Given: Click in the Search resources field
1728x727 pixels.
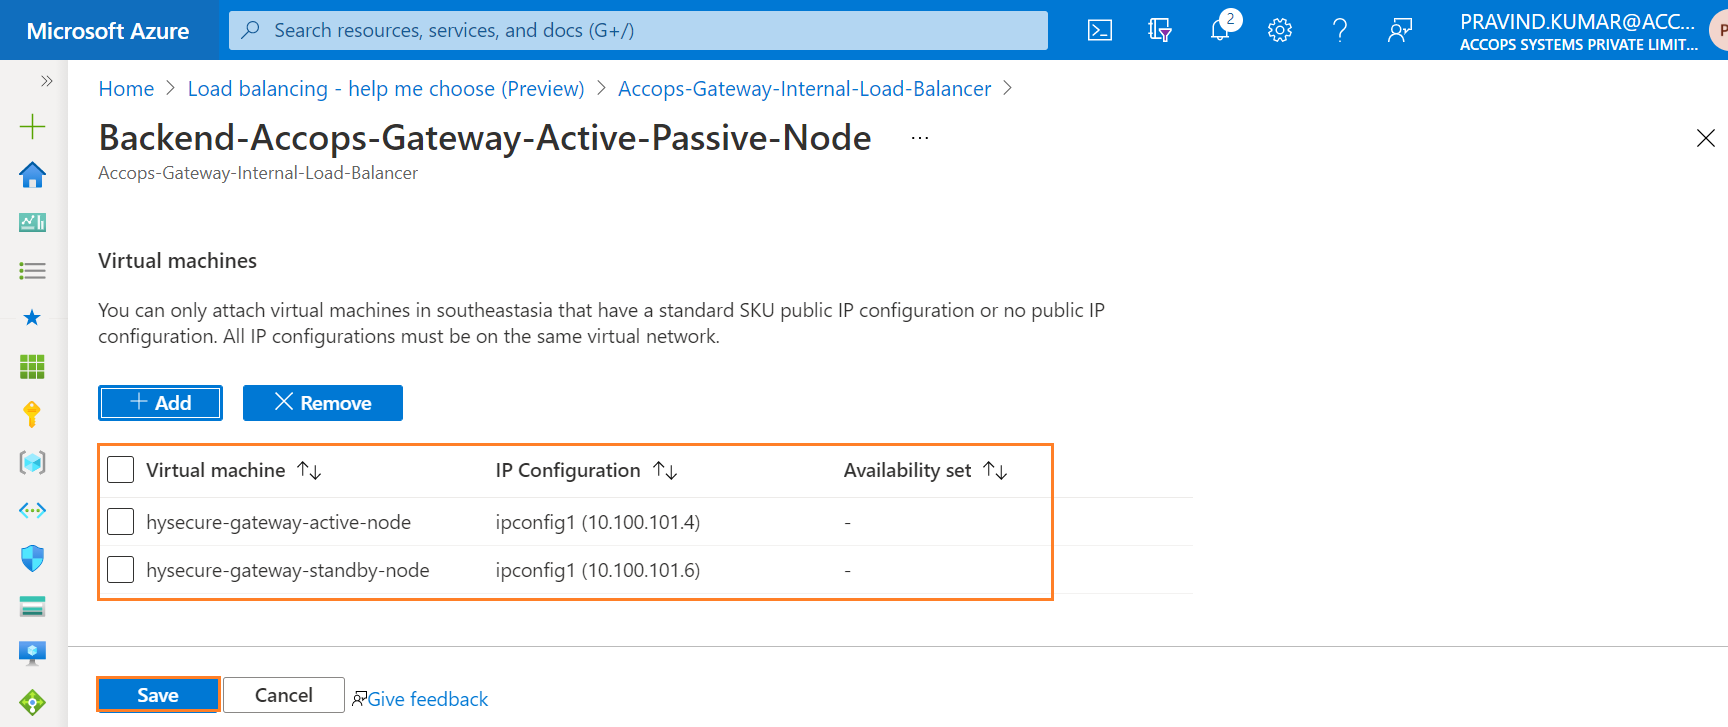Looking at the screenshot, I should click(638, 30).
